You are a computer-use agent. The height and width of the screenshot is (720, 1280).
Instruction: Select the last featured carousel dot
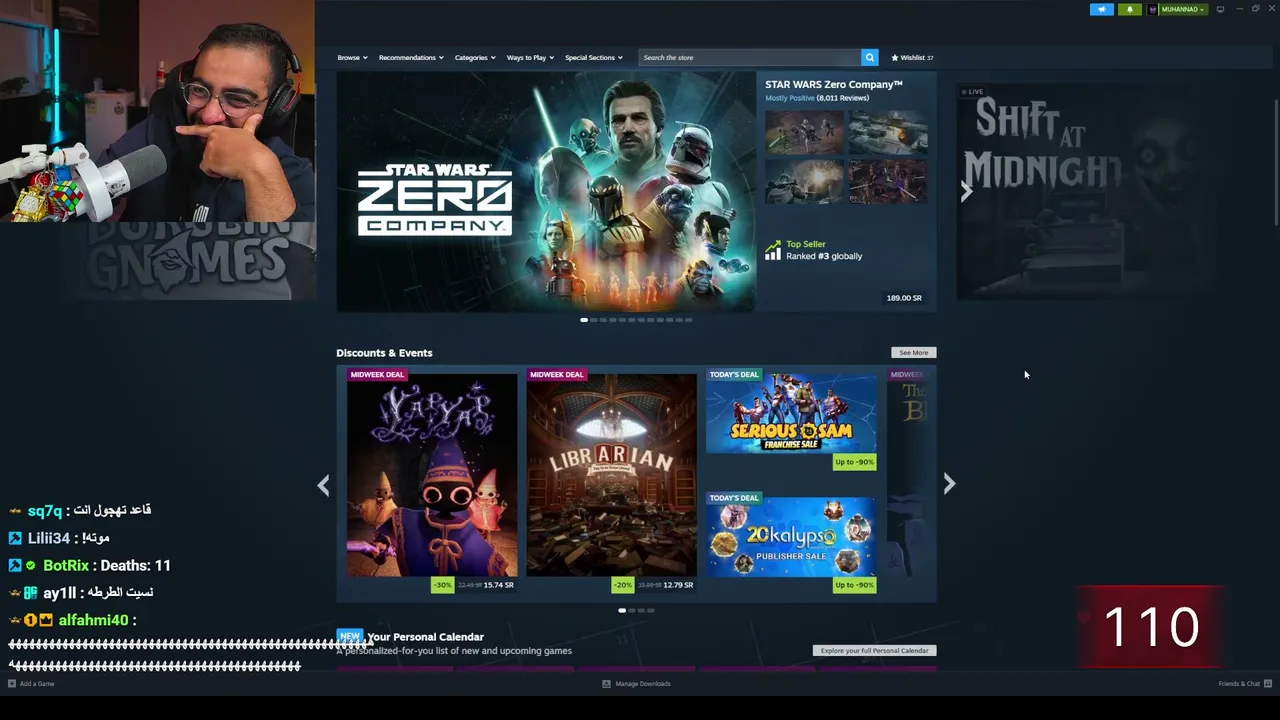tap(688, 320)
